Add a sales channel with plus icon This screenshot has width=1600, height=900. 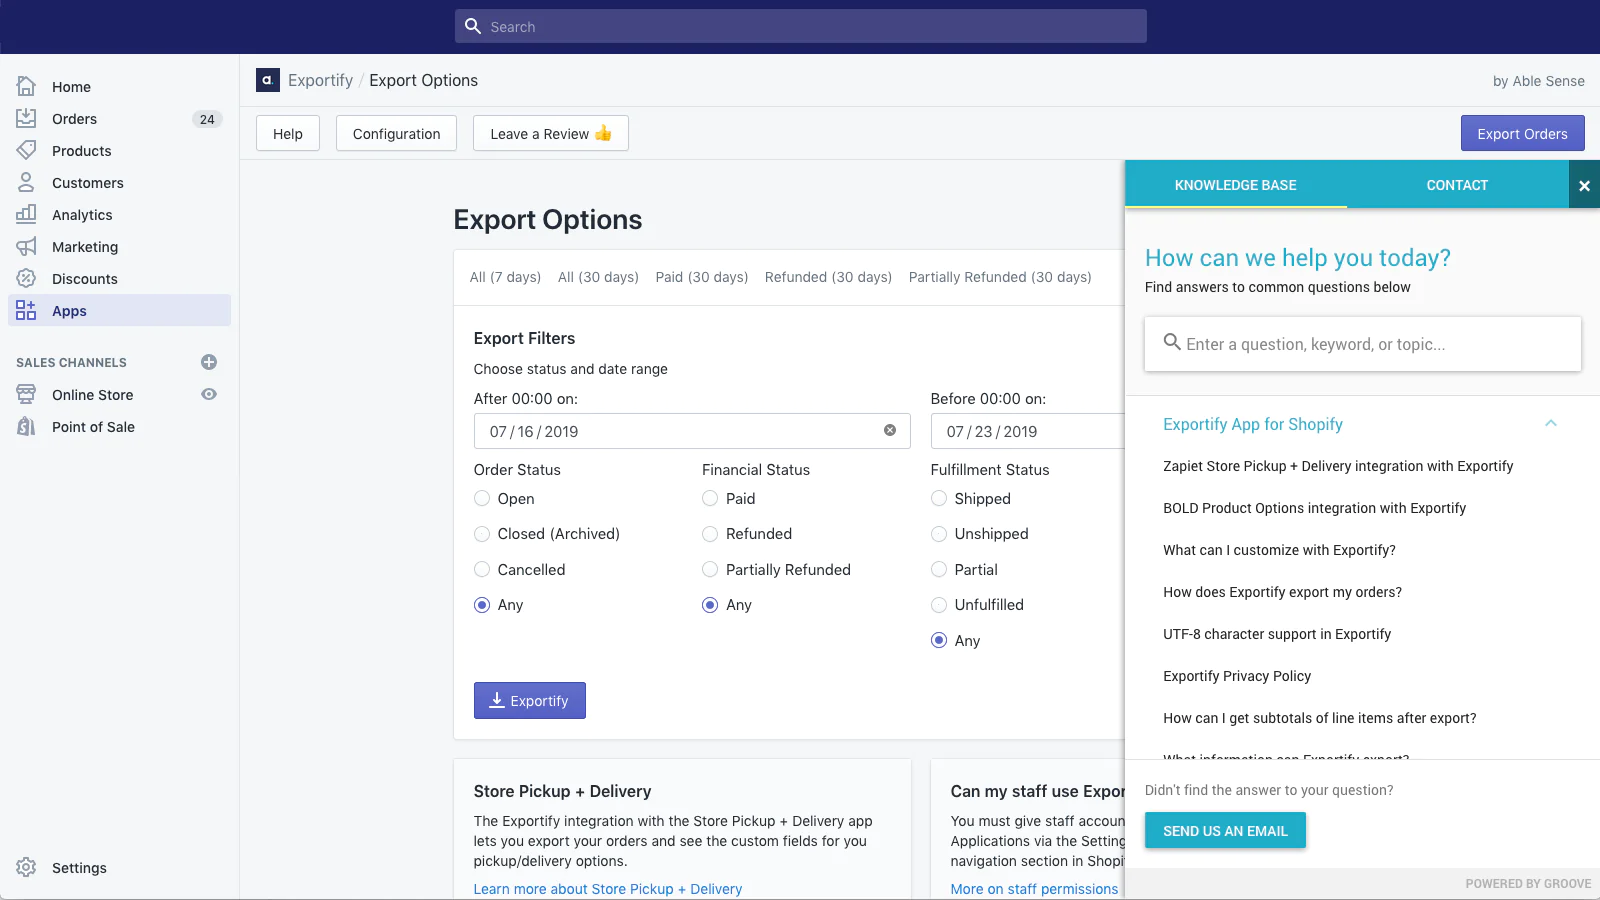209,362
